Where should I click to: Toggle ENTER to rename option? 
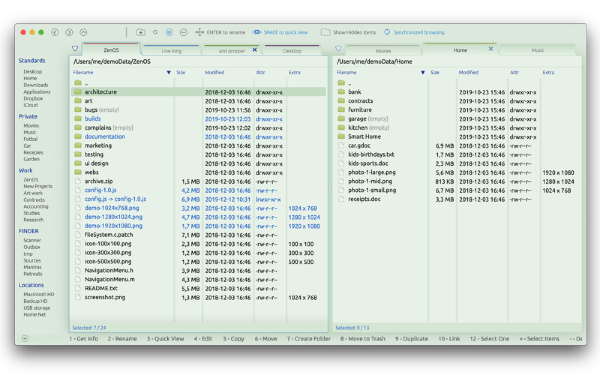(220, 33)
